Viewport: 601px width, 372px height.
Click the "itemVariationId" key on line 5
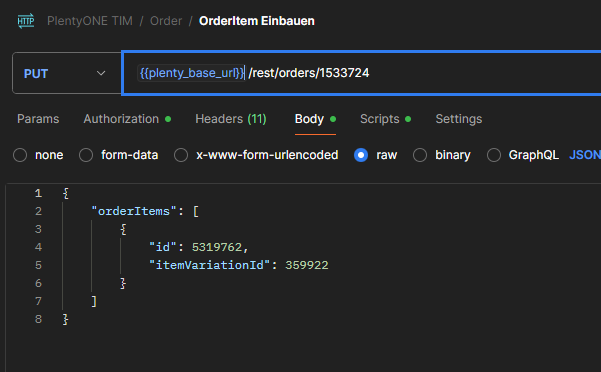click(x=210, y=265)
